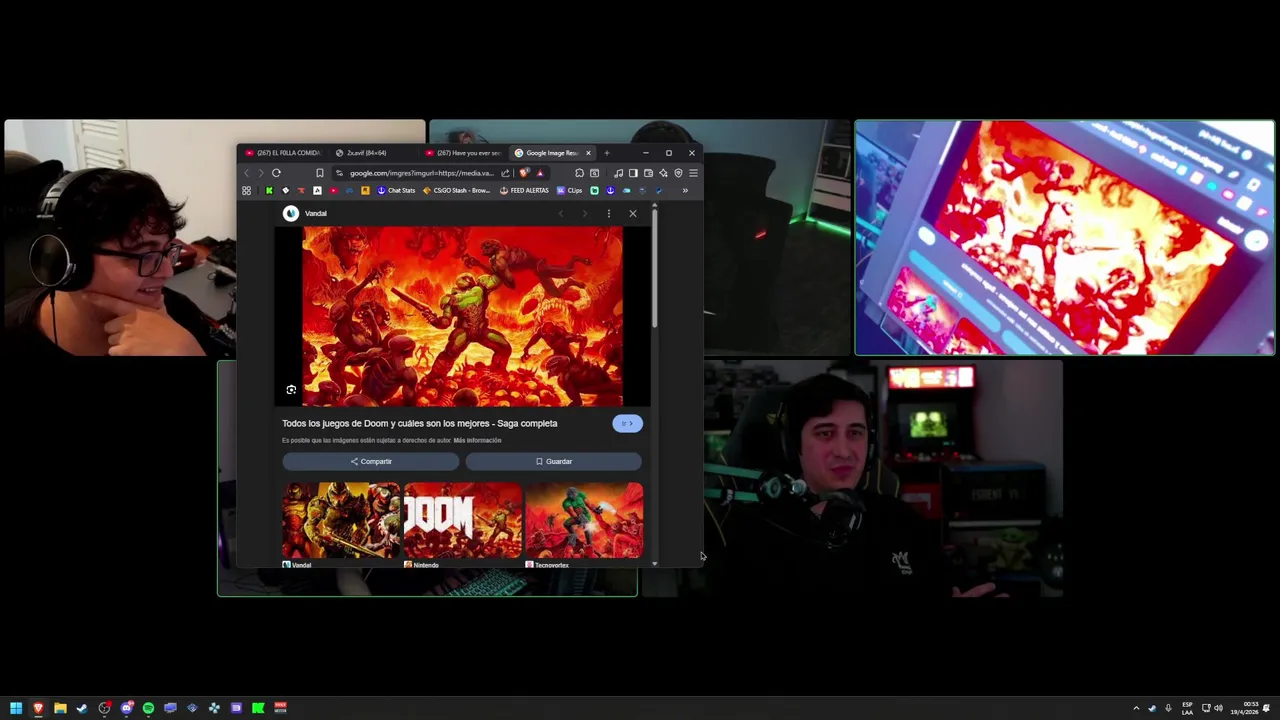Viewport: 1280px width, 720px height.
Task: Open OBS Studio from the taskbar
Action: click(x=104, y=708)
